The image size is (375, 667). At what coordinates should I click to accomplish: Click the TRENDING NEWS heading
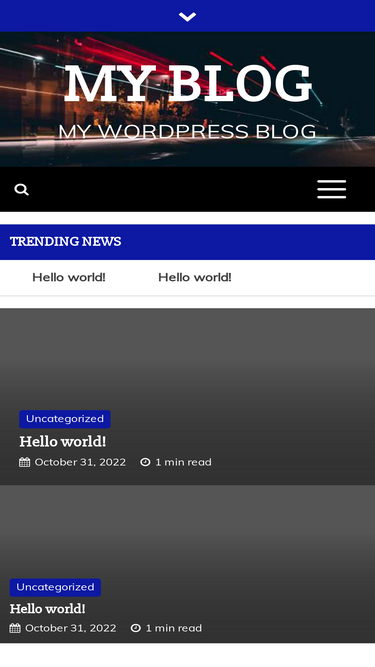click(65, 242)
